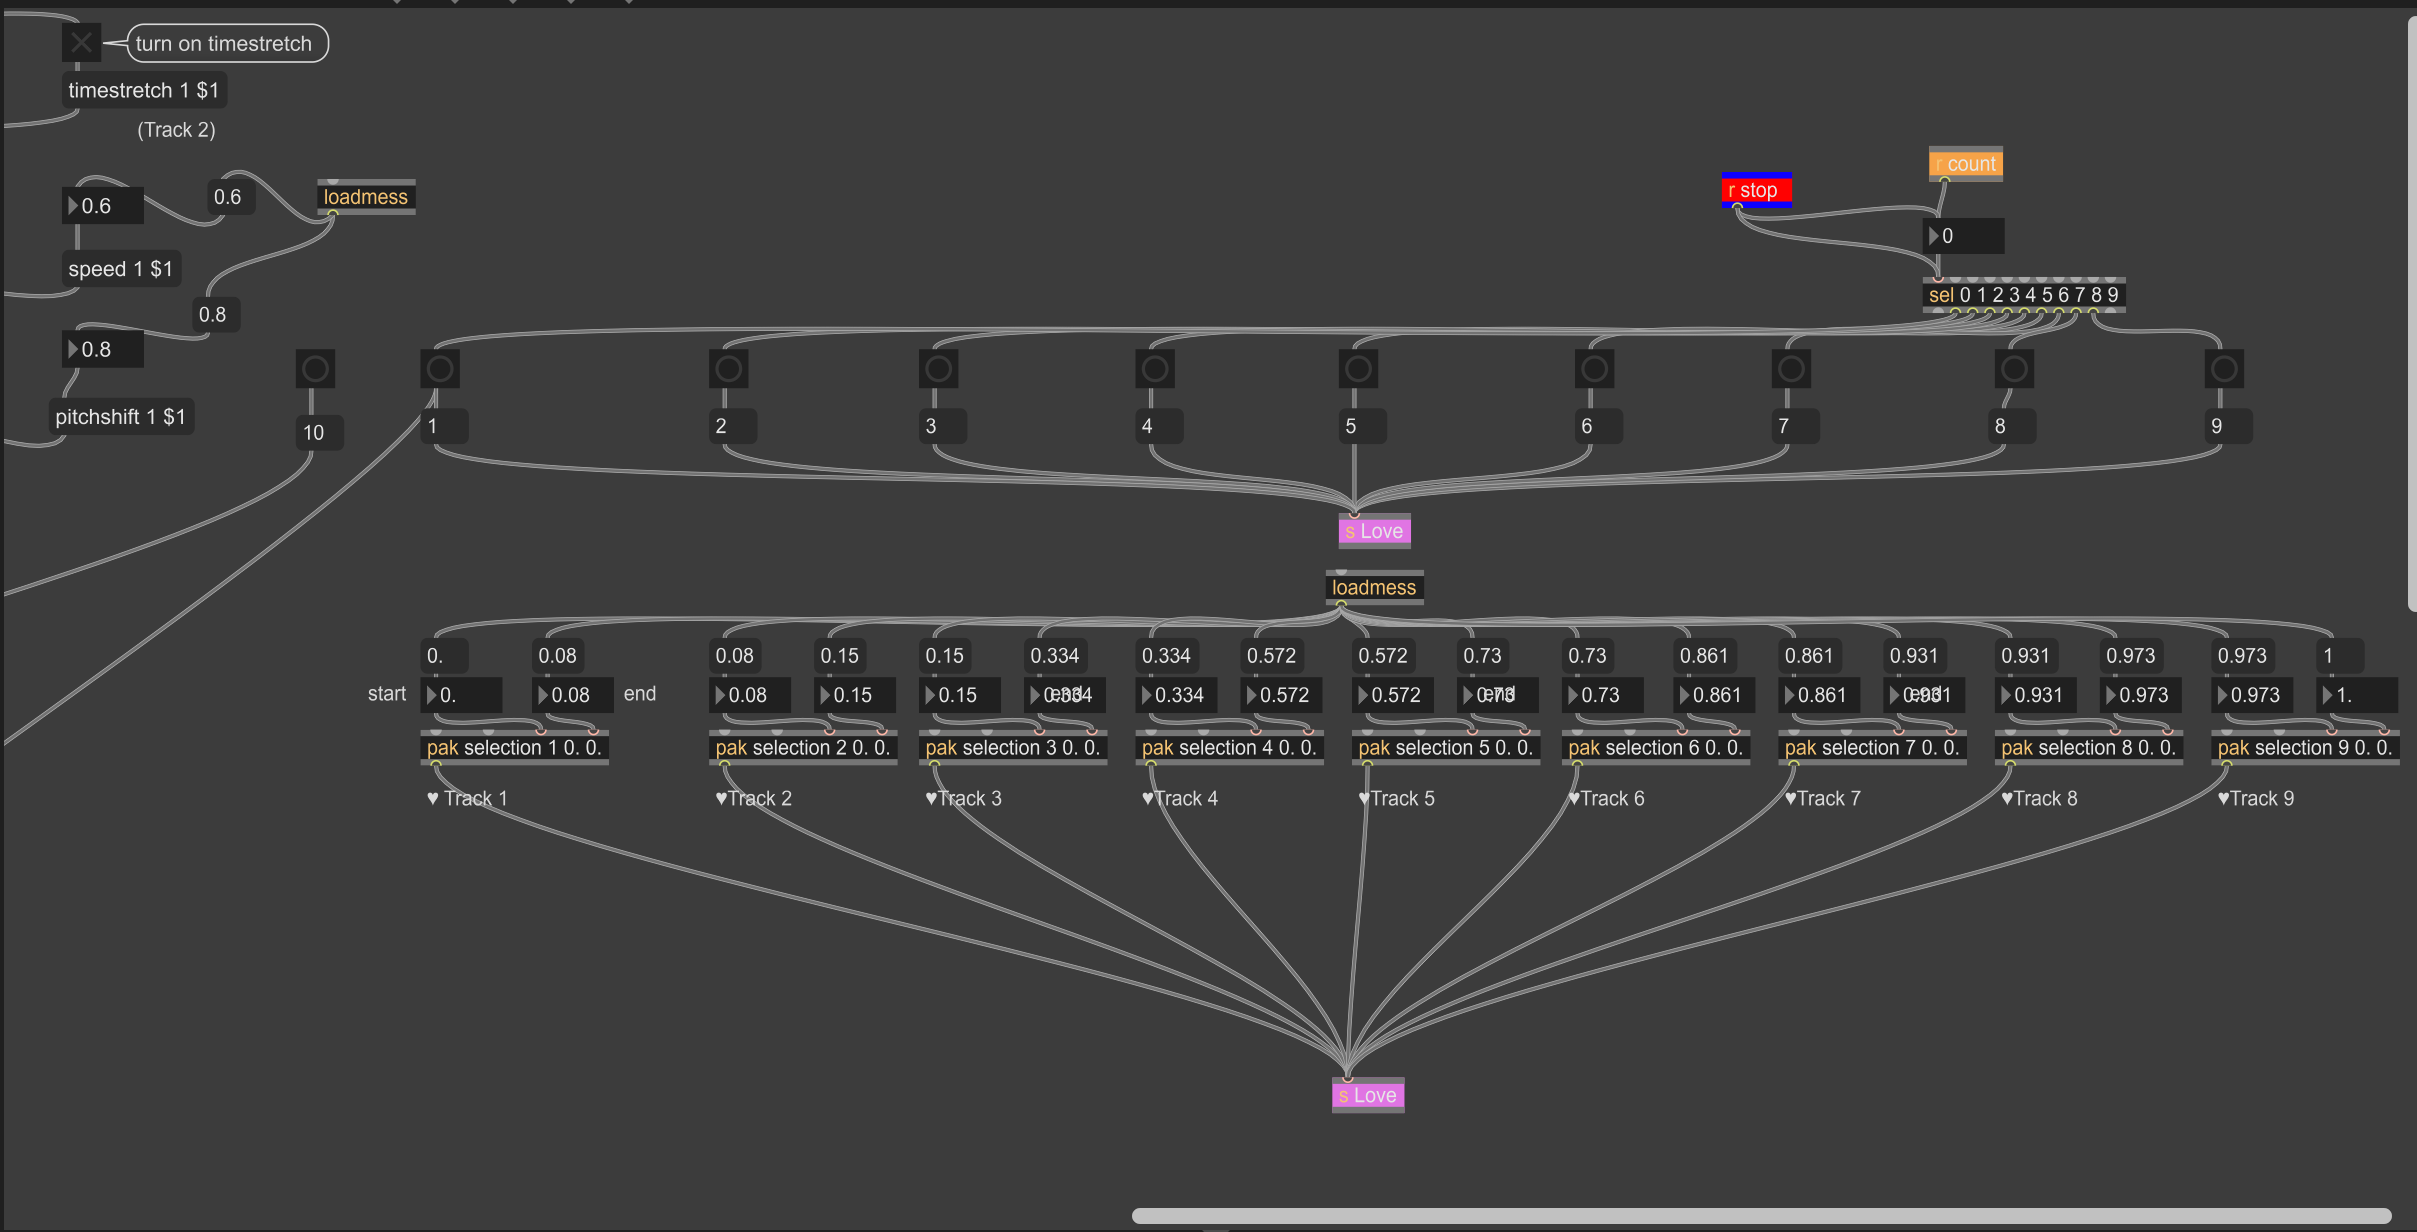Hit the bang button above message 7

1791,369
